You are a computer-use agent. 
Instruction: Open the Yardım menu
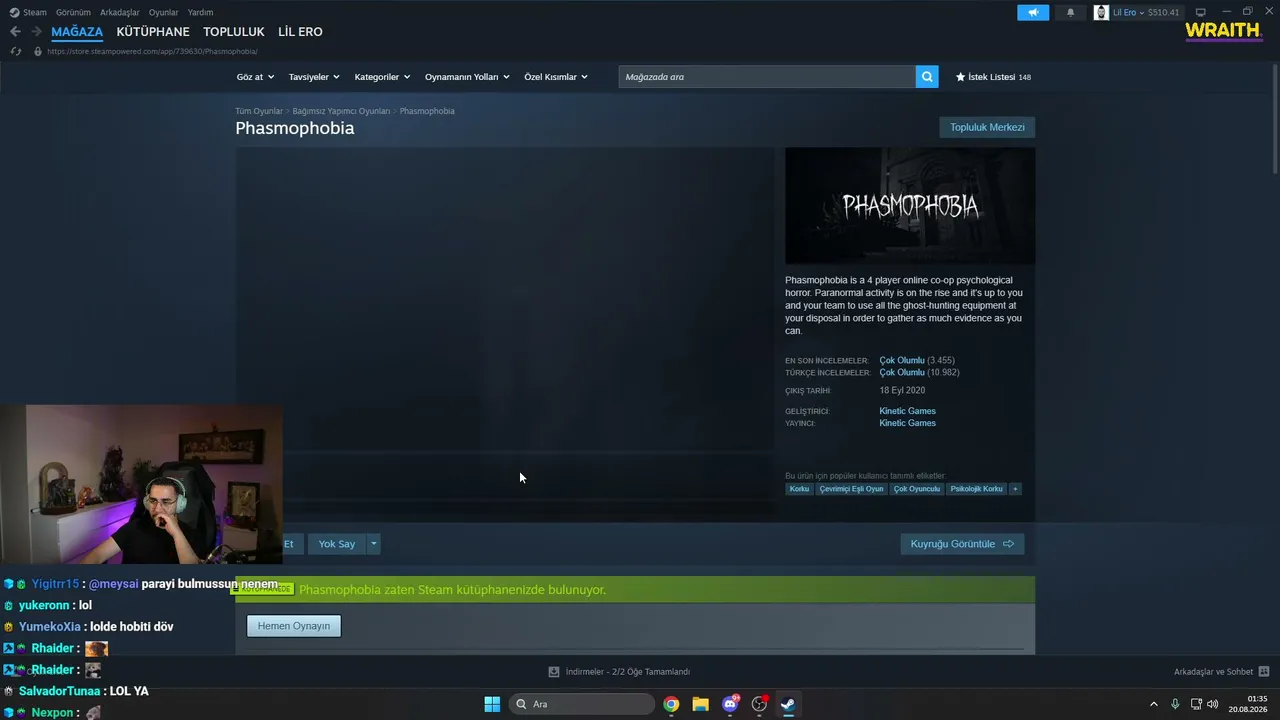pos(201,12)
